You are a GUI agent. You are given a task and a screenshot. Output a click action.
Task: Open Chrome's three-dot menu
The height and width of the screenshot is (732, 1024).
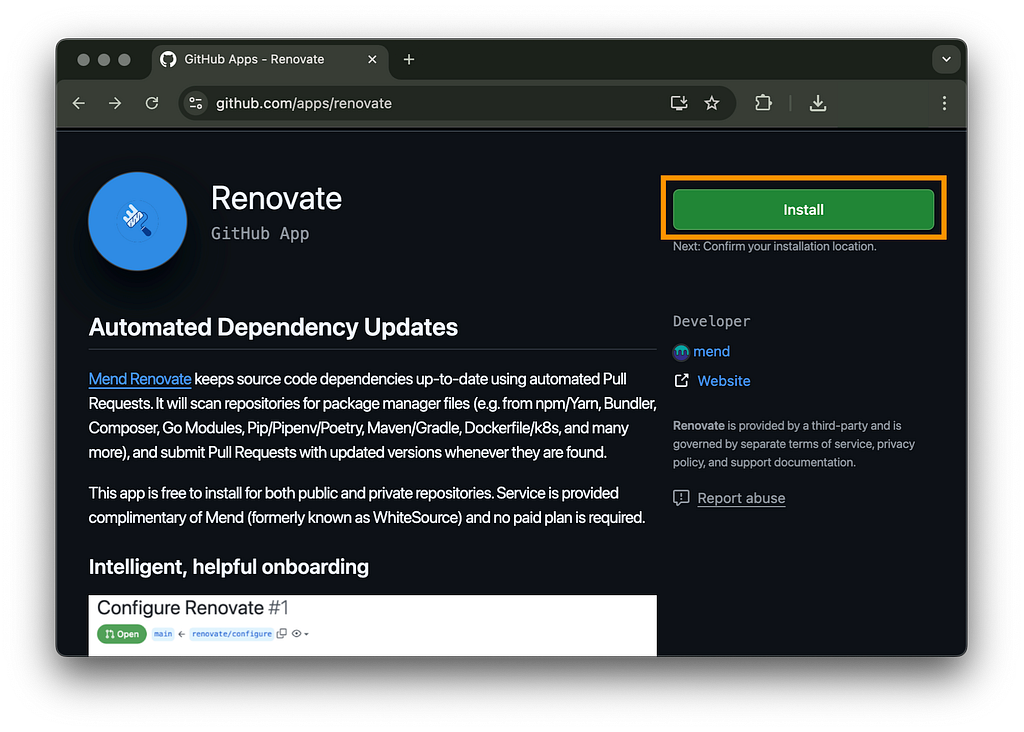944,103
